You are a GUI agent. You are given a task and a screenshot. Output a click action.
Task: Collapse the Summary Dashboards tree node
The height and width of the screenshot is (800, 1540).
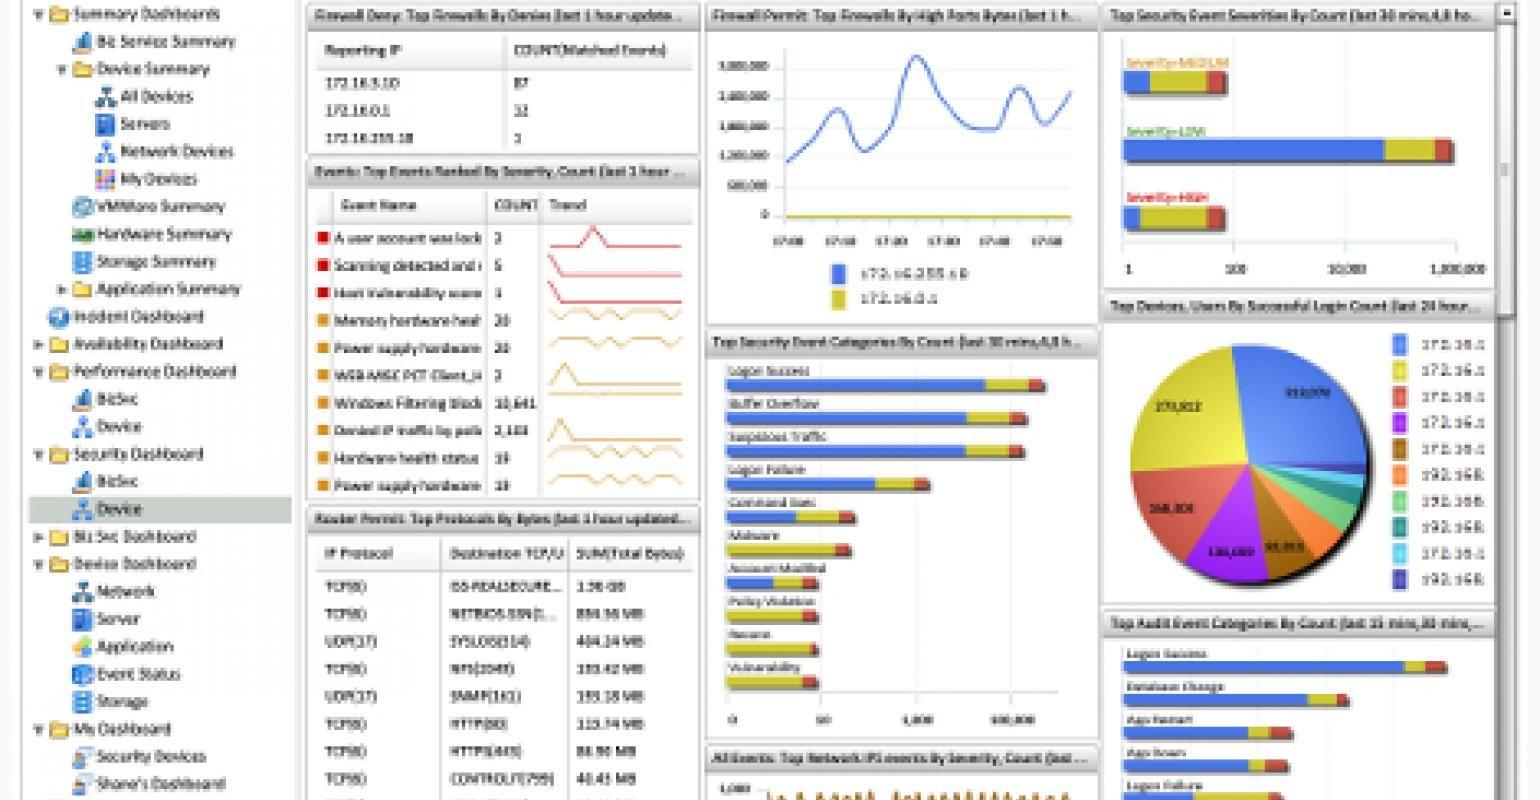click(39, 15)
